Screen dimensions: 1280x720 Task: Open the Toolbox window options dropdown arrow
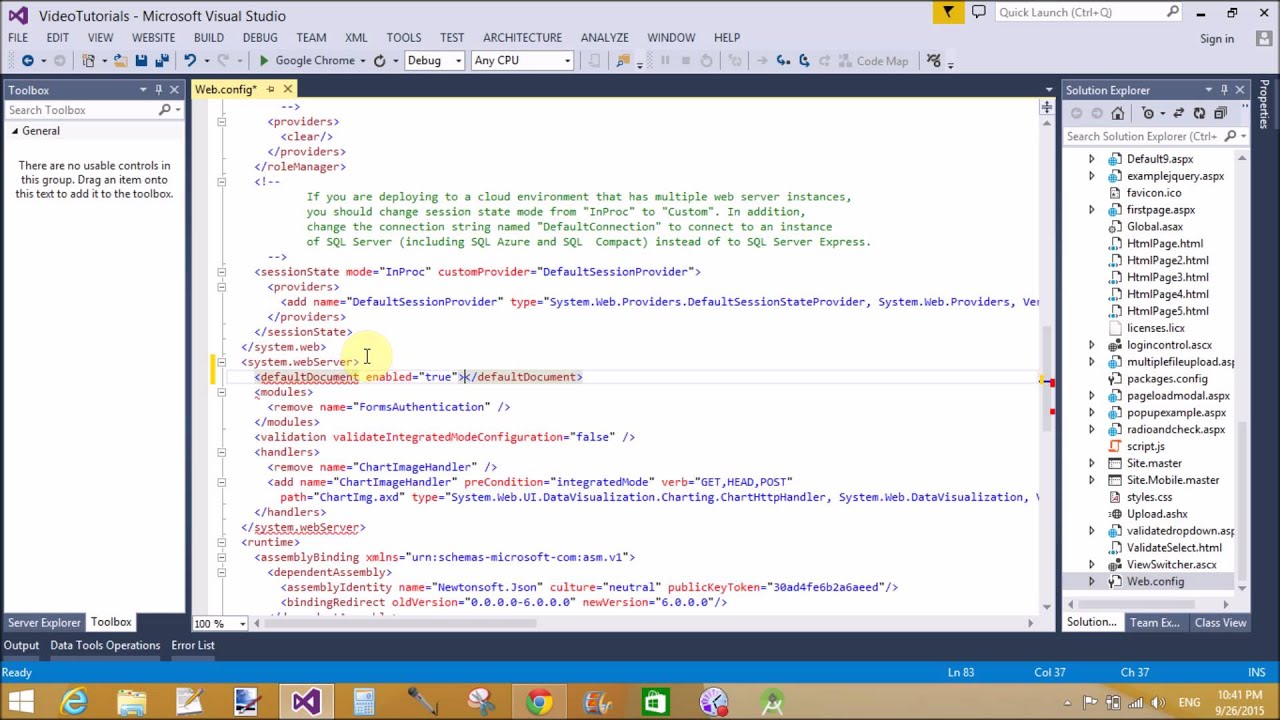tap(143, 90)
